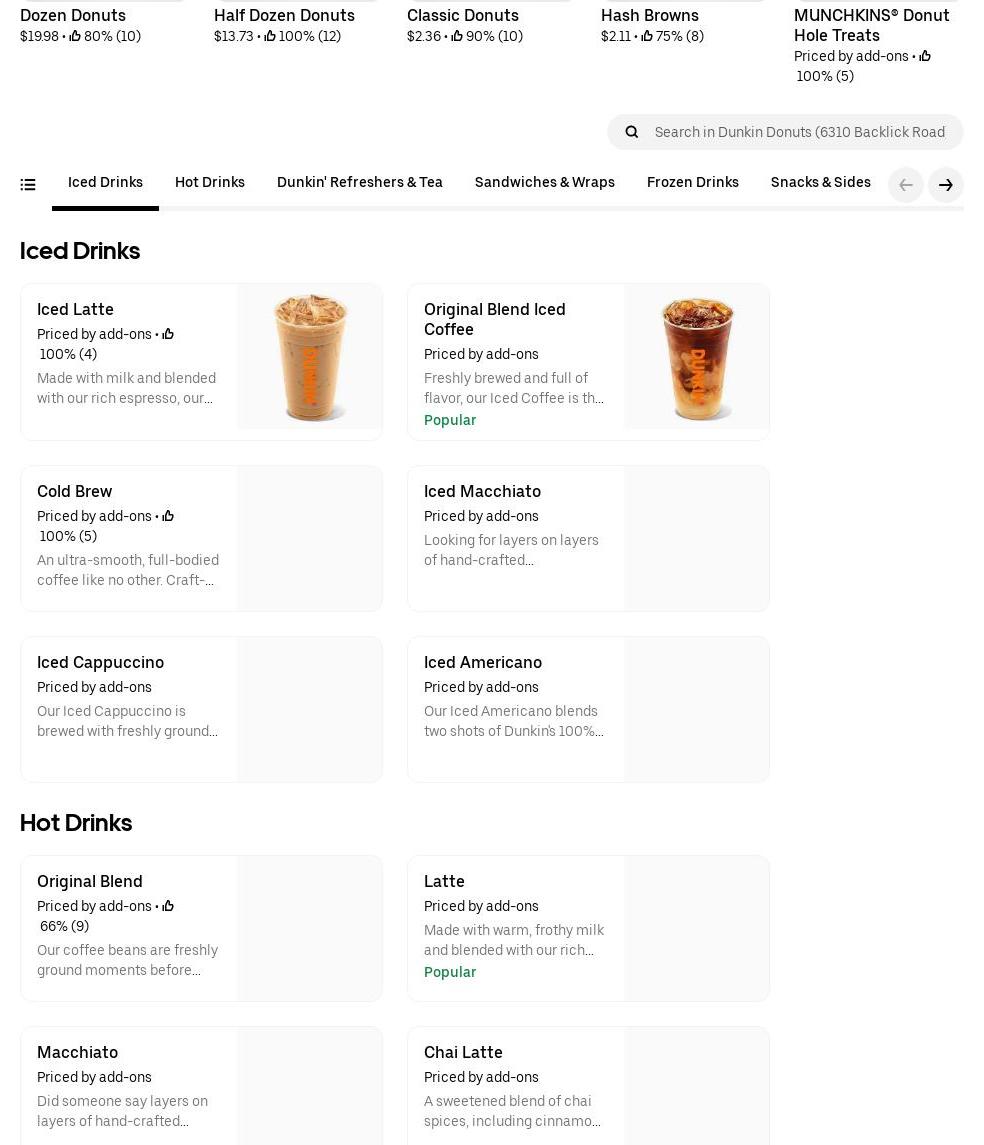Open the menu category list icon
This screenshot has height=1145, width=984.
(28, 185)
